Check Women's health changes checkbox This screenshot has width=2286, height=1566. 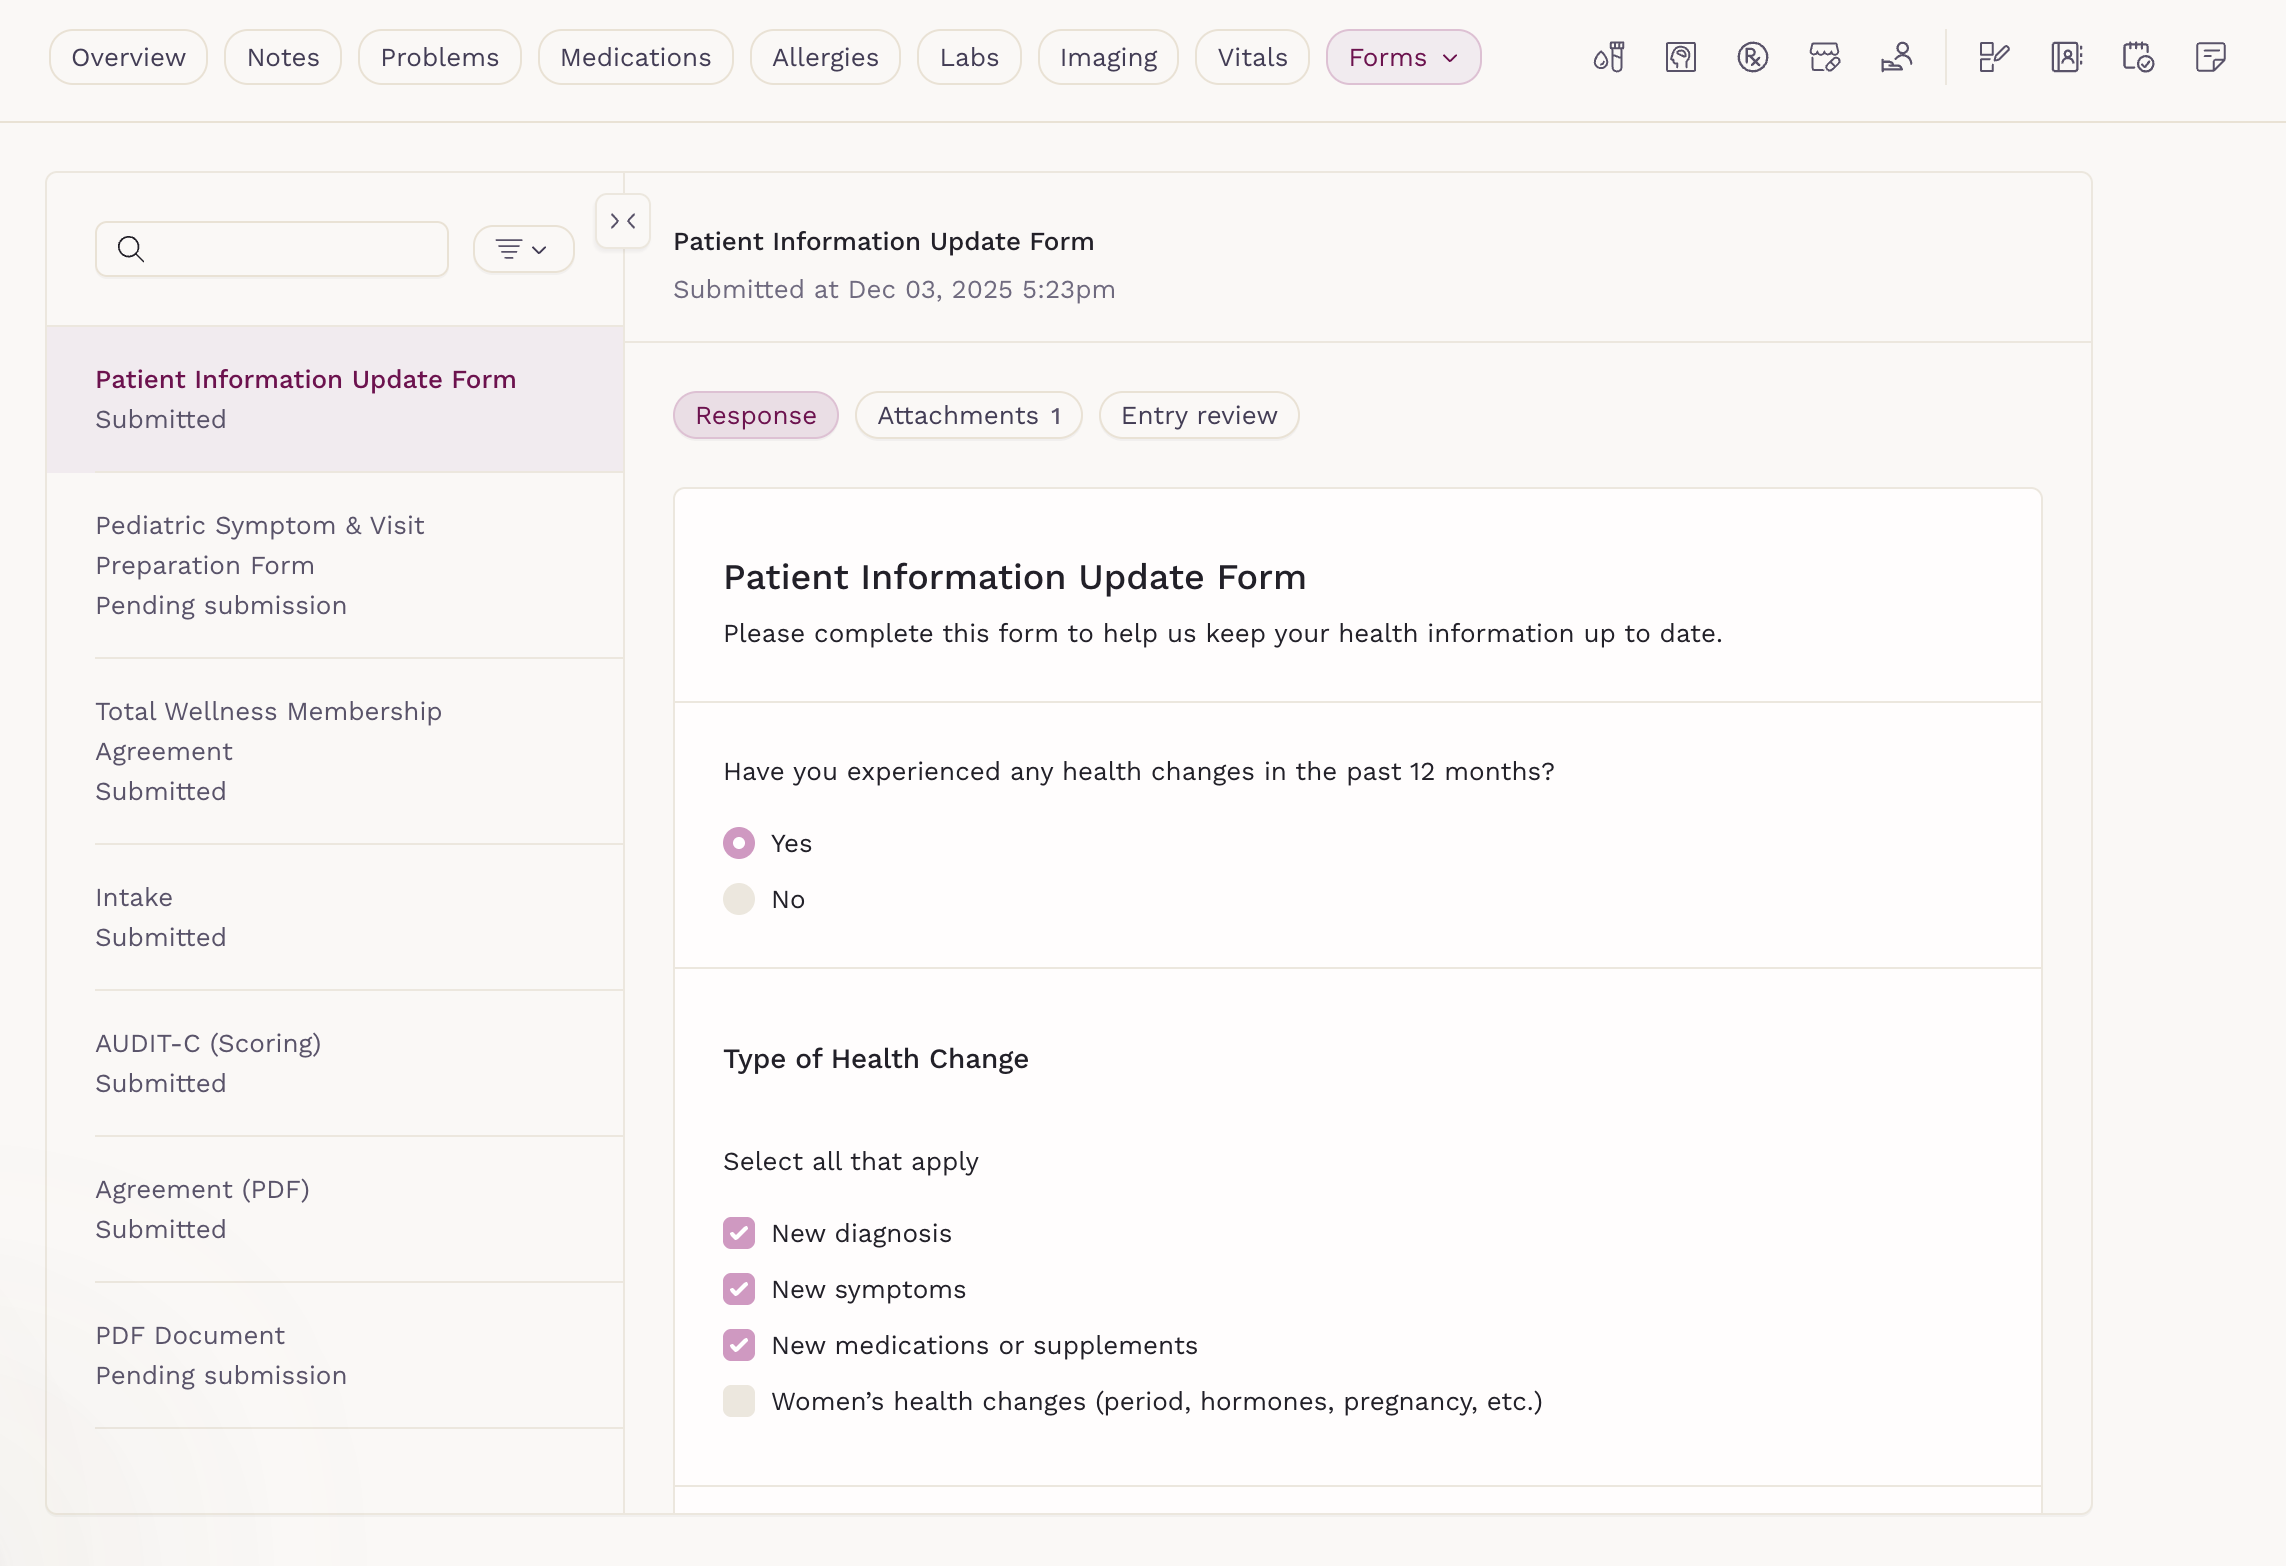coord(739,1401)
